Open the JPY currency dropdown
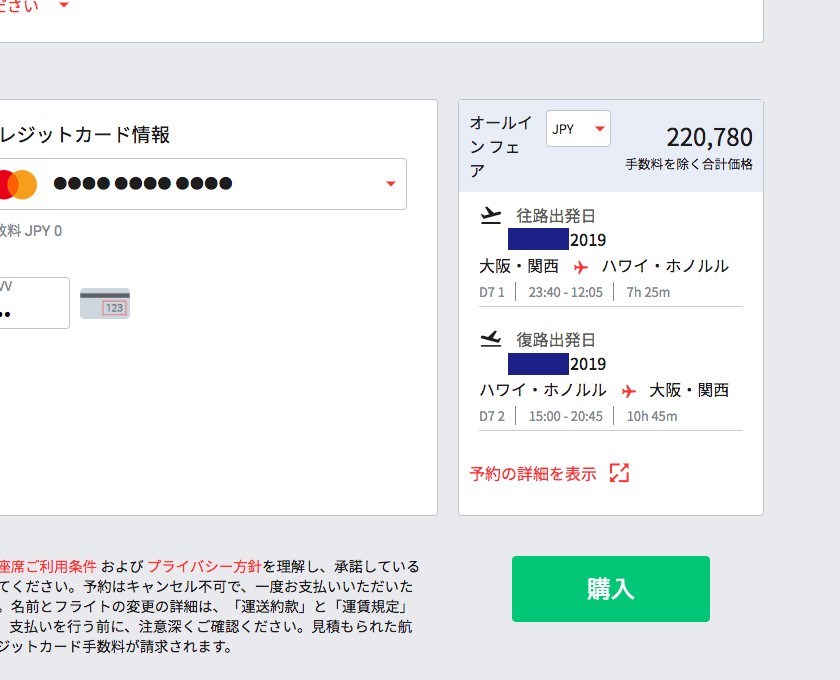Viewport: 840px width, 680px height. 578,129
